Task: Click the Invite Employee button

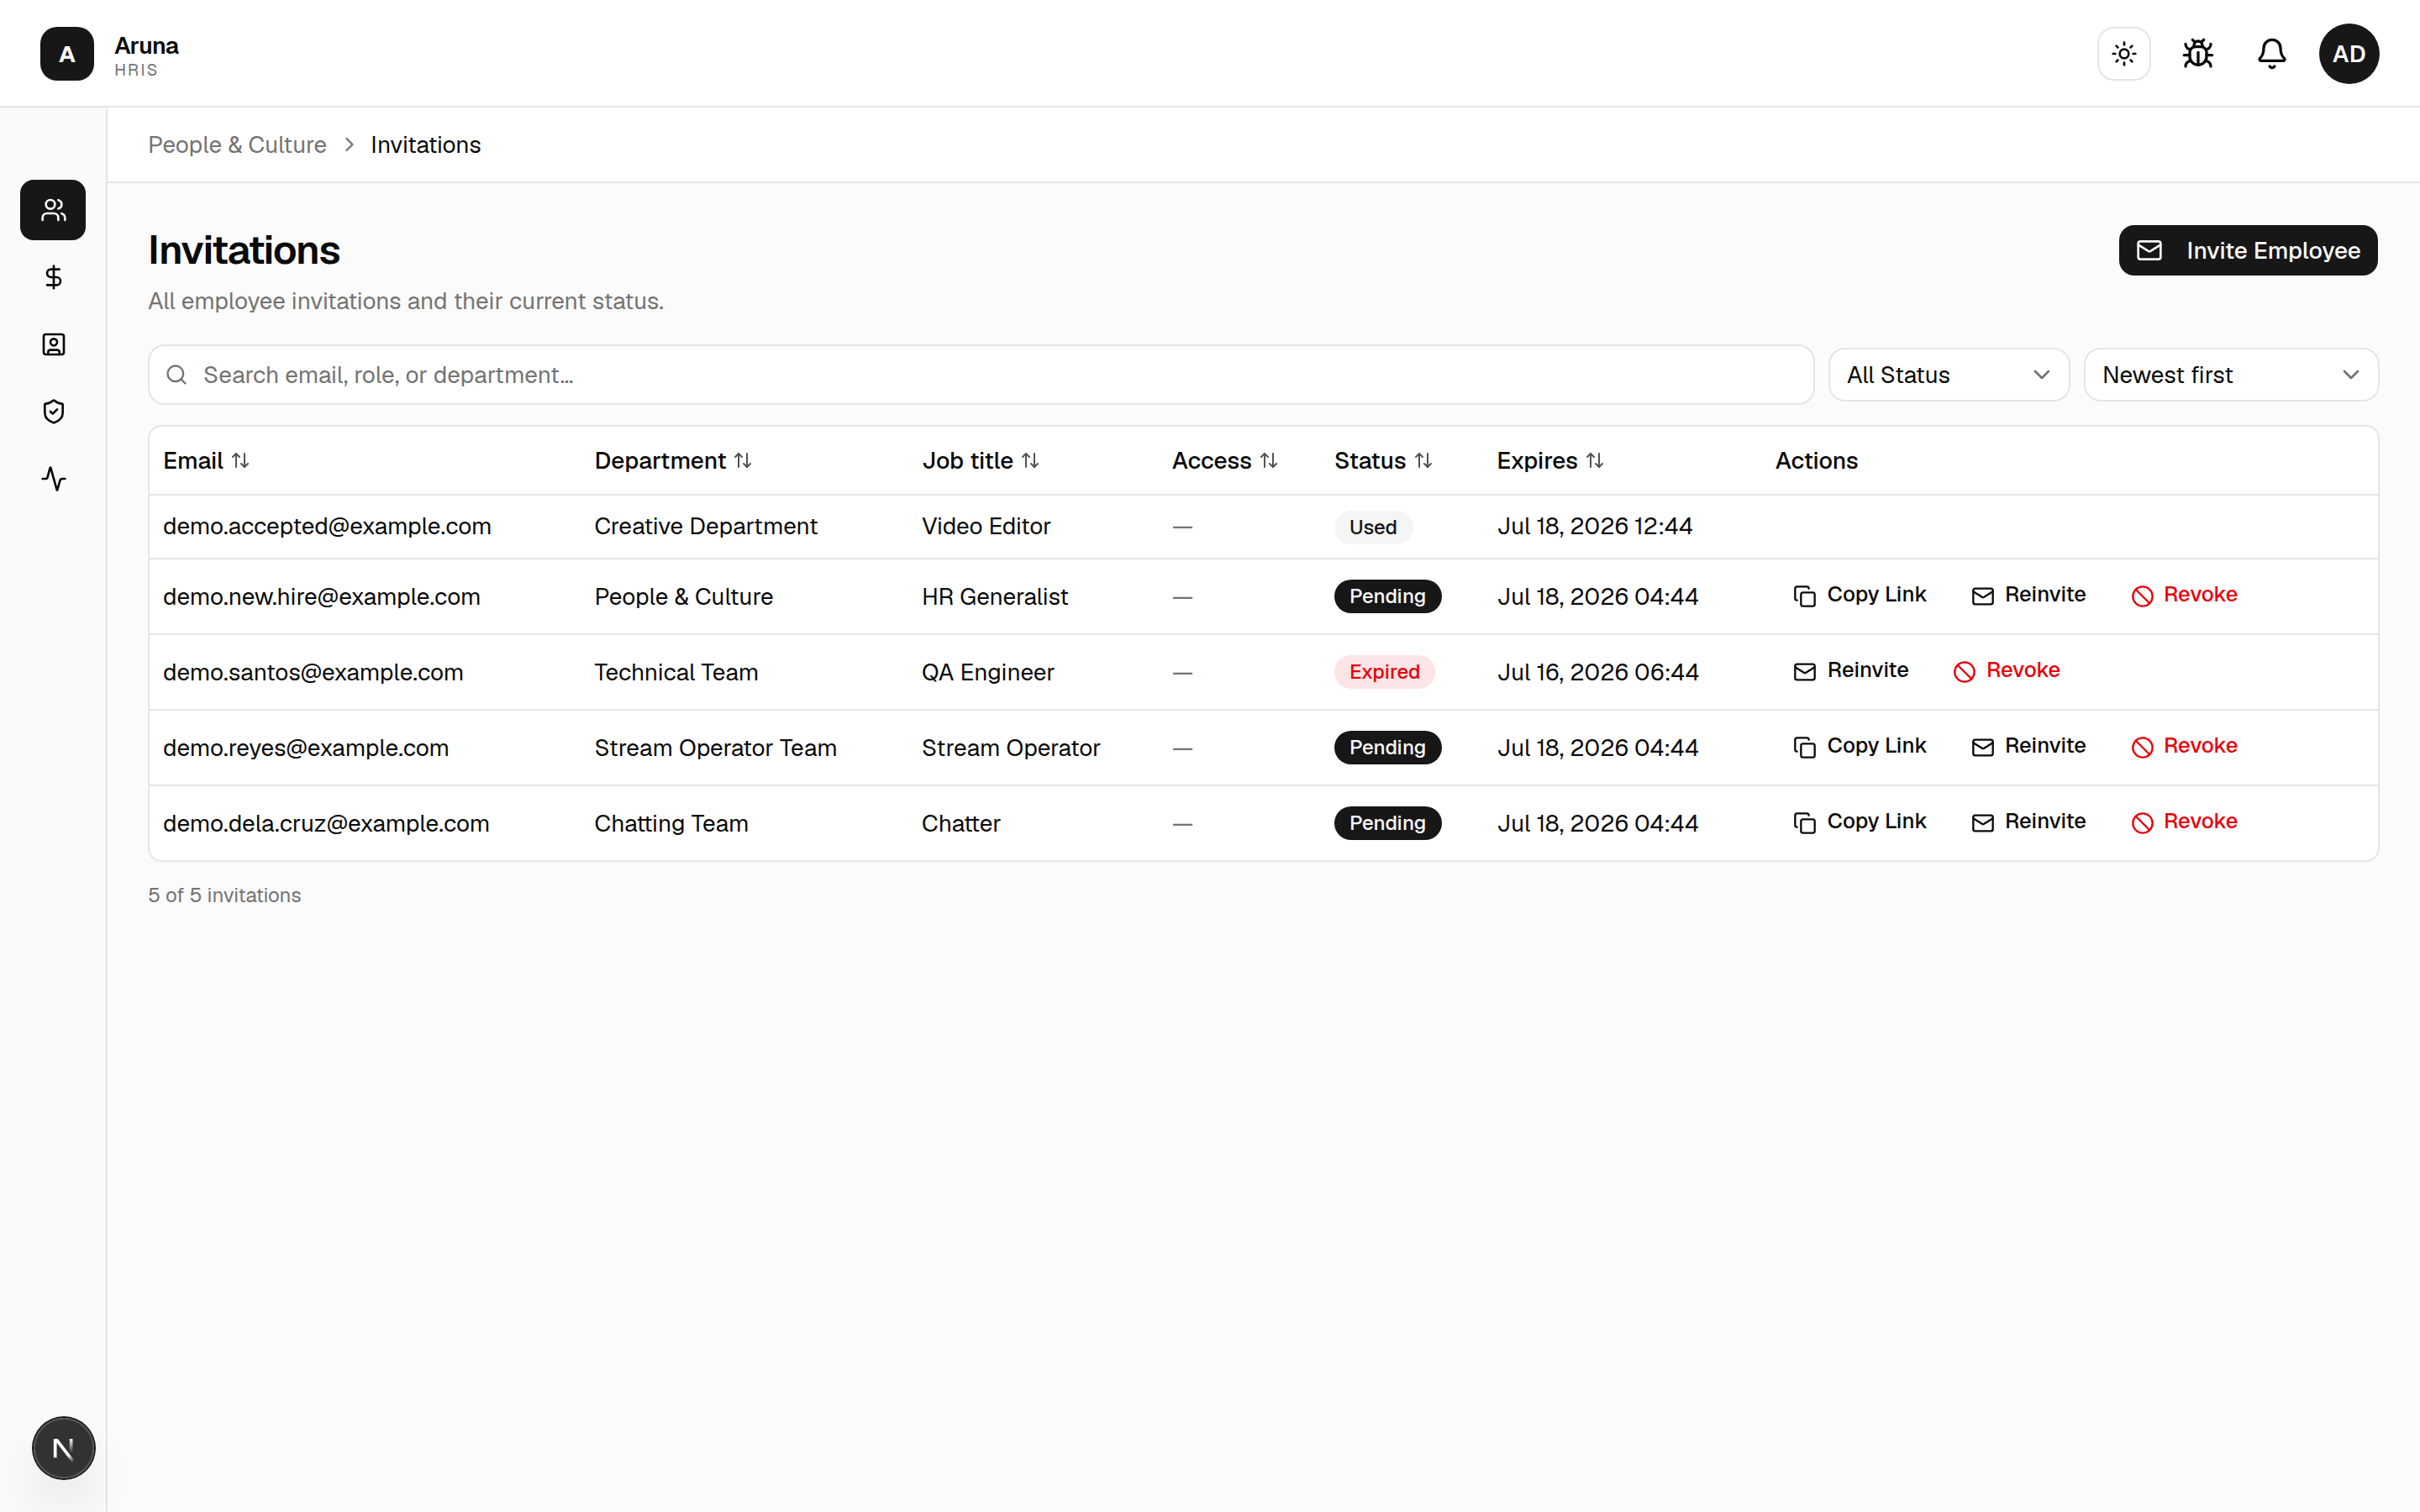Action: click(2248, 250)
